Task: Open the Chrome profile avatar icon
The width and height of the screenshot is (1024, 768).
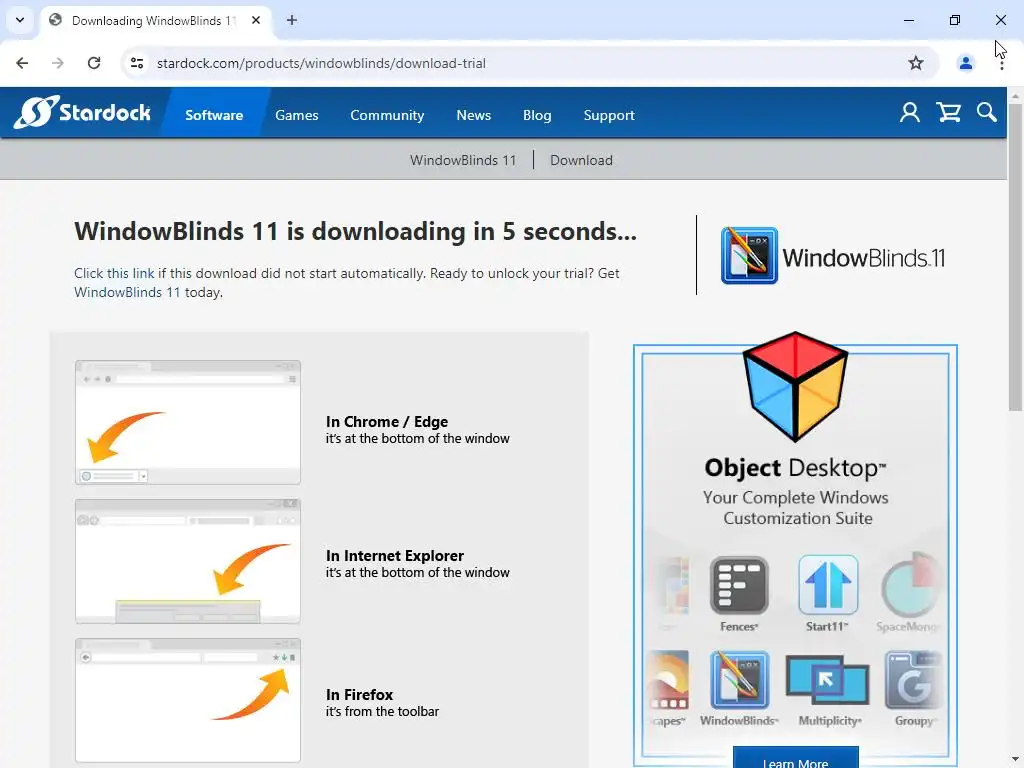Action: click(x=965, y=63)
